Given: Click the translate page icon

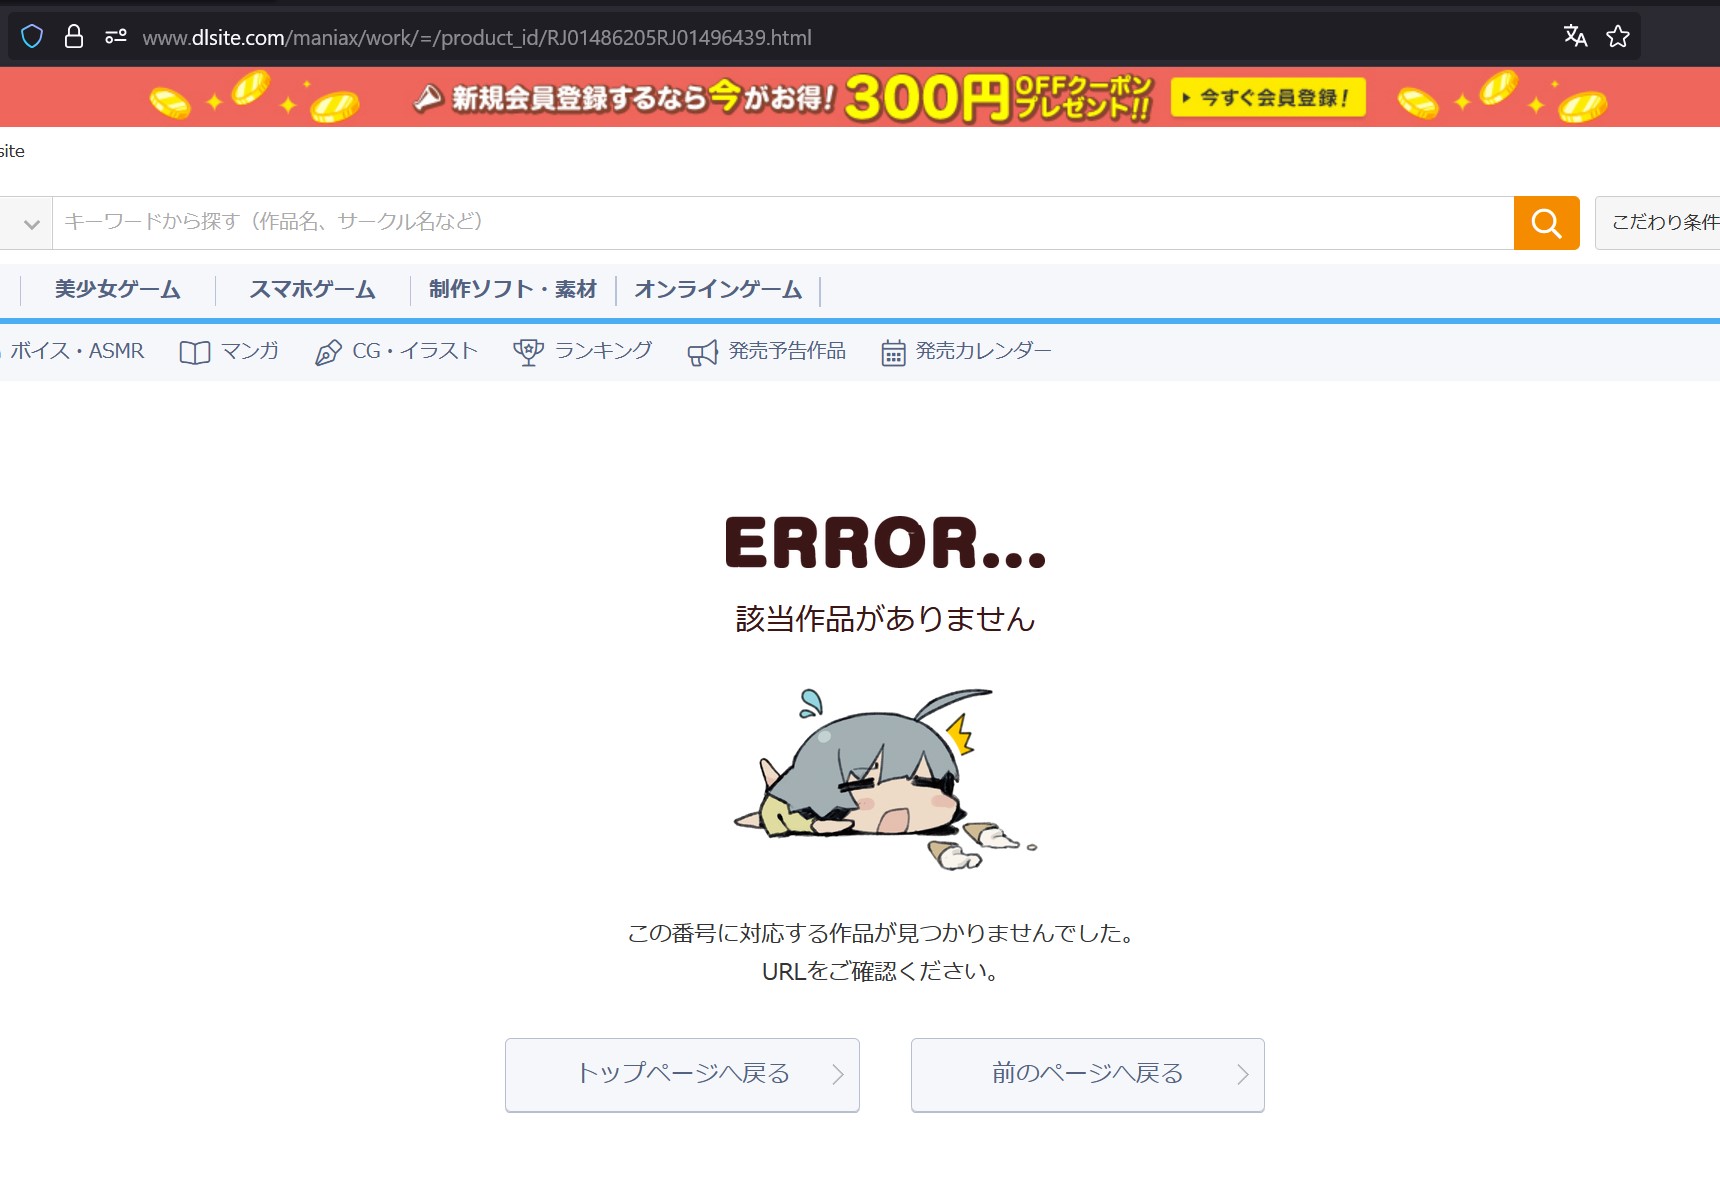Looking at the screenshot, I should 1575,37.
